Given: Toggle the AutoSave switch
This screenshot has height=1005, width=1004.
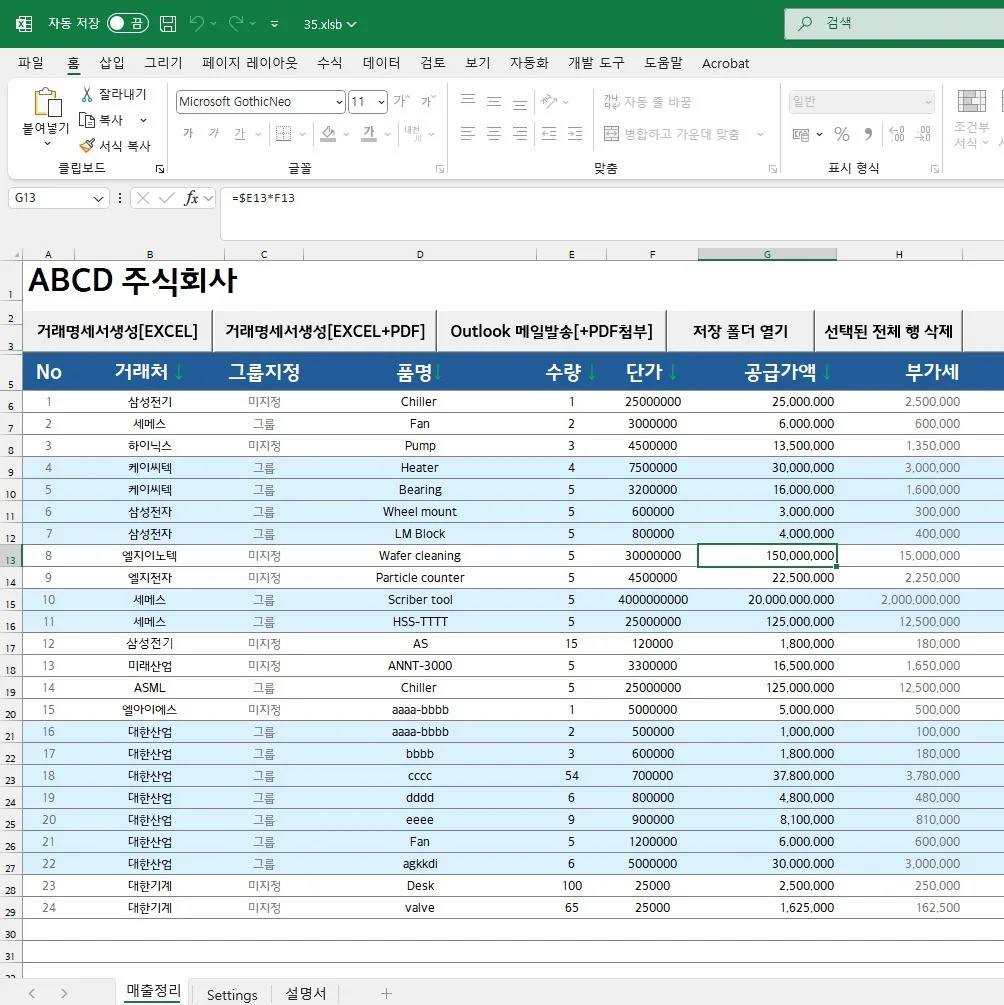Looking at the screenshot, I should click(x=127, y=23).
